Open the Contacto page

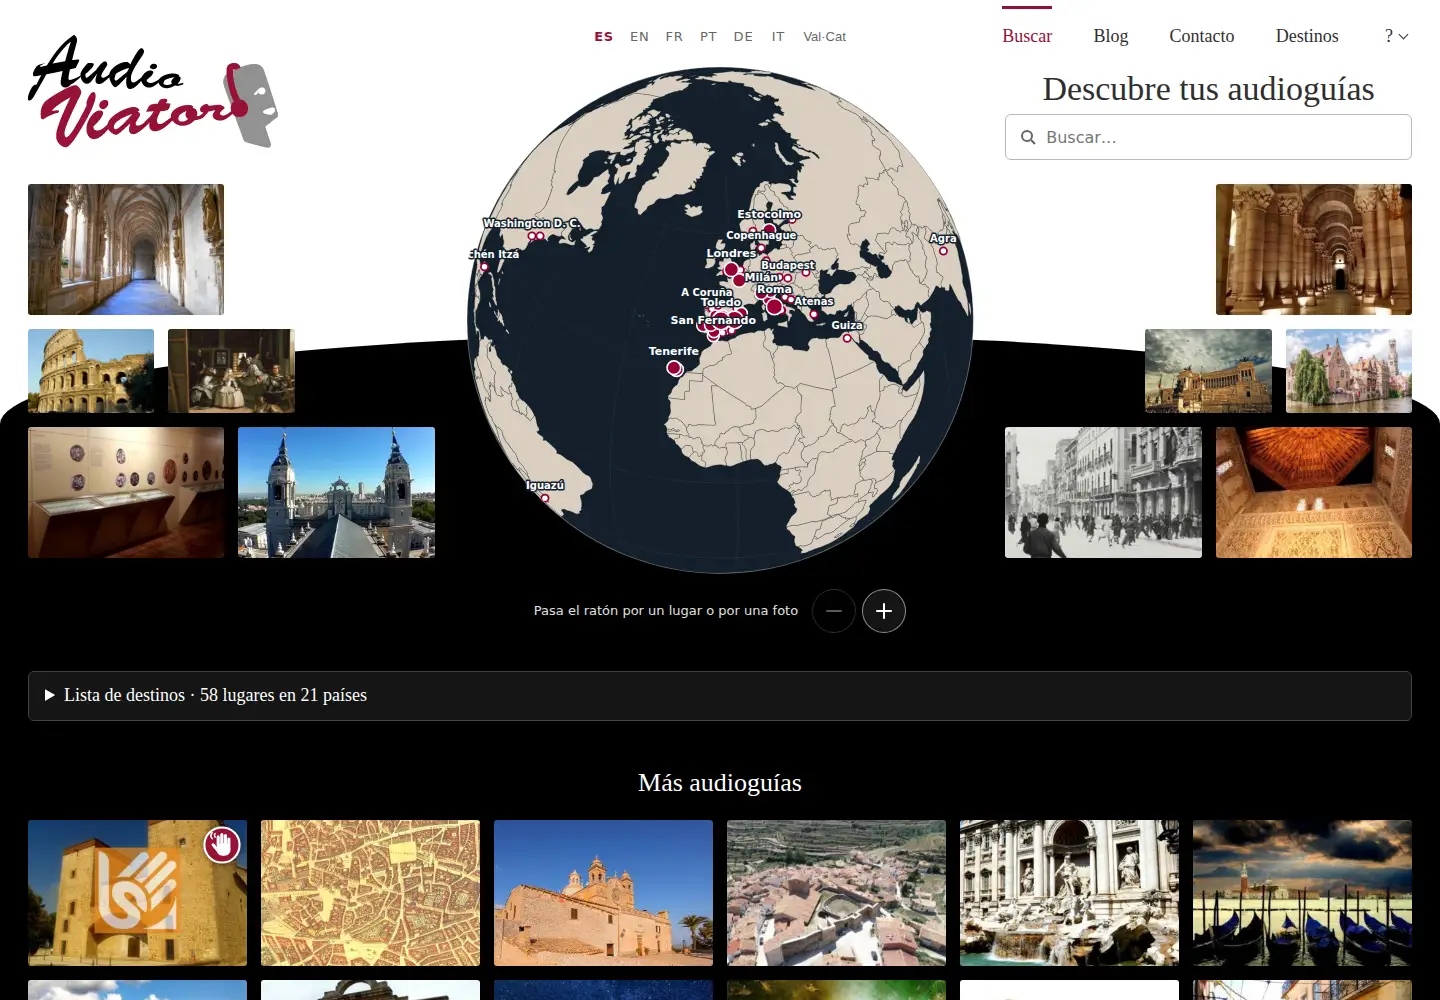1202,36
